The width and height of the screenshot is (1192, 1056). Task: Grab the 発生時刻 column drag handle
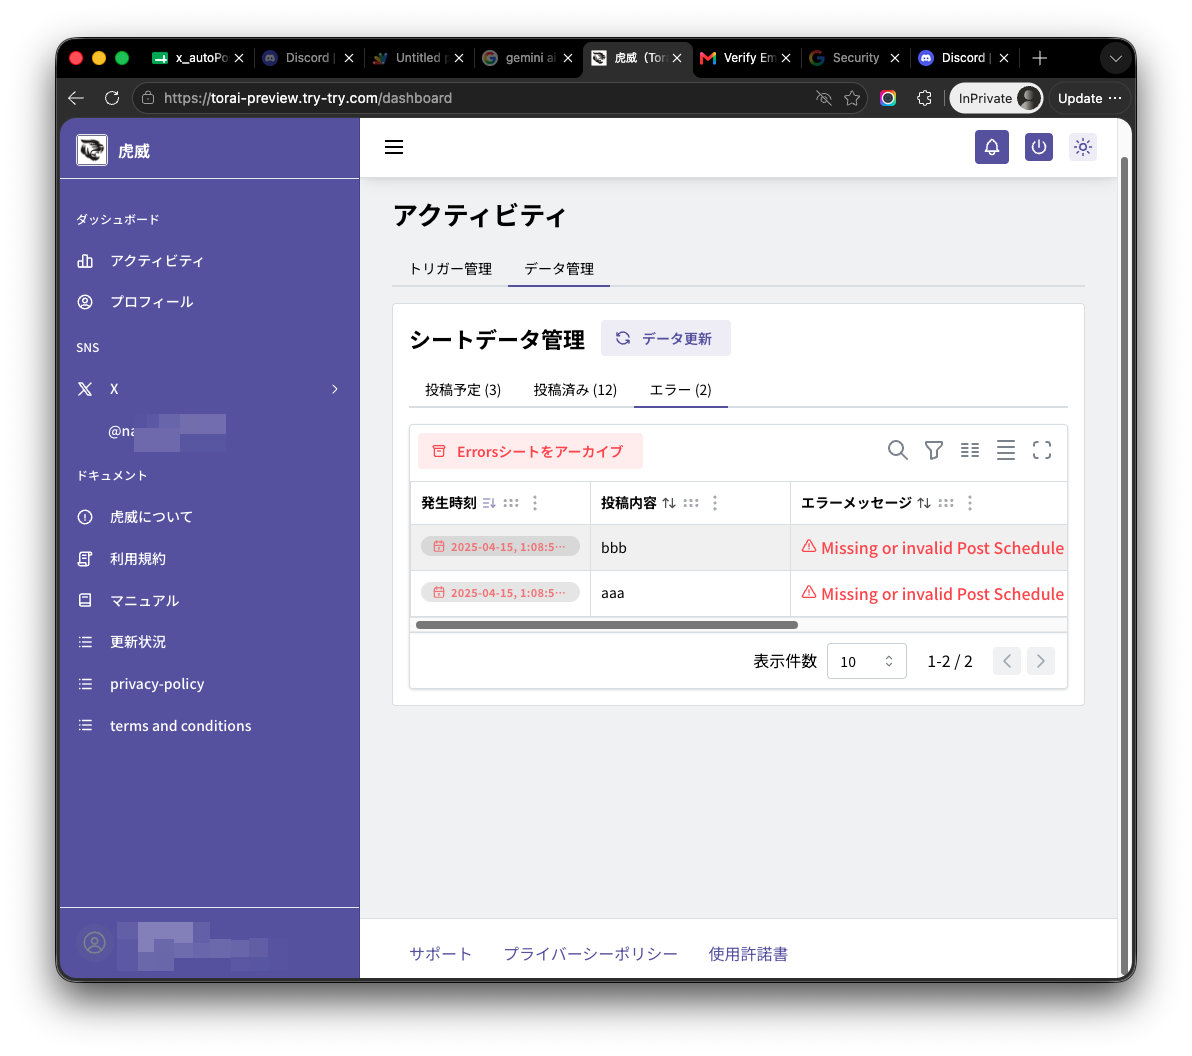point(511,503)
